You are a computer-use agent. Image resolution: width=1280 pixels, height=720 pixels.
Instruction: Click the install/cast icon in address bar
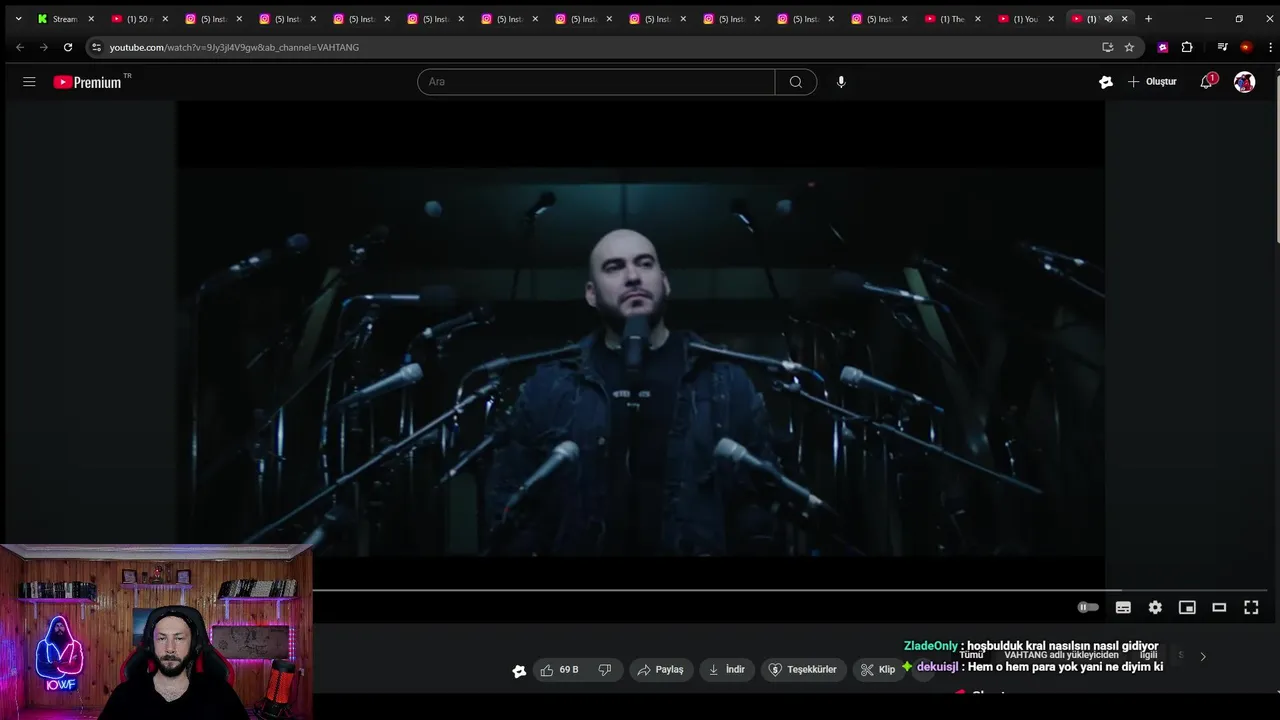1107,47
